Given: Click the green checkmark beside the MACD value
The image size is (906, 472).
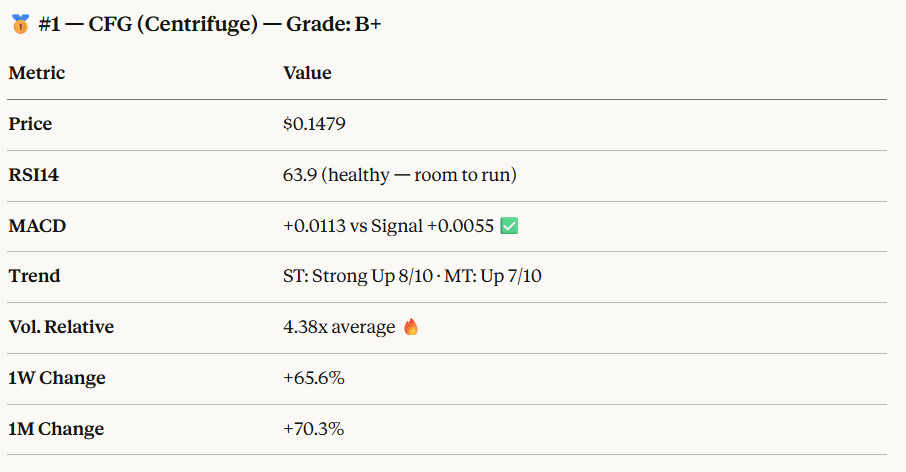Looking at the screenshot, I should tap(509, 226).
